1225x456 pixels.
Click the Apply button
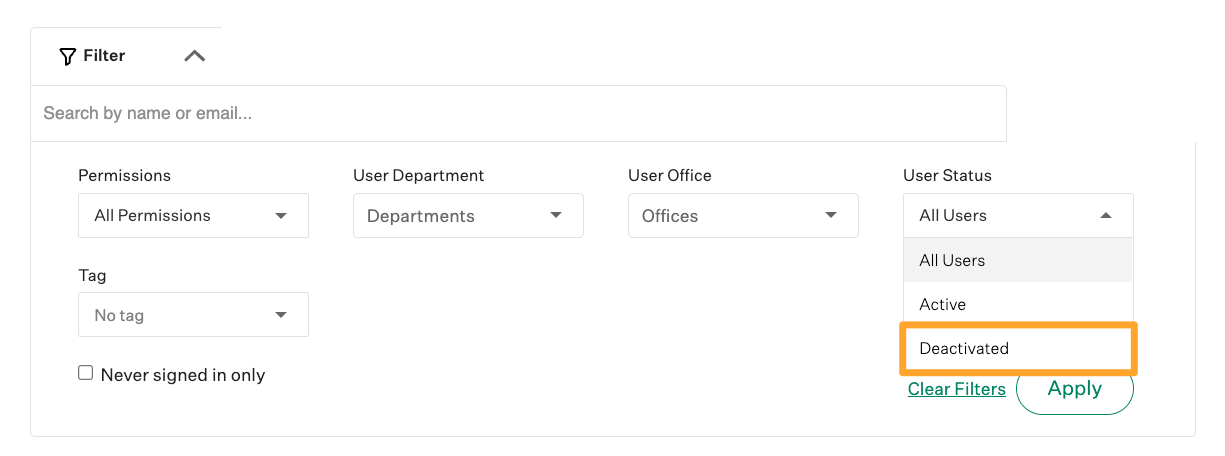pyautogui.click(x=1075, y=389)
